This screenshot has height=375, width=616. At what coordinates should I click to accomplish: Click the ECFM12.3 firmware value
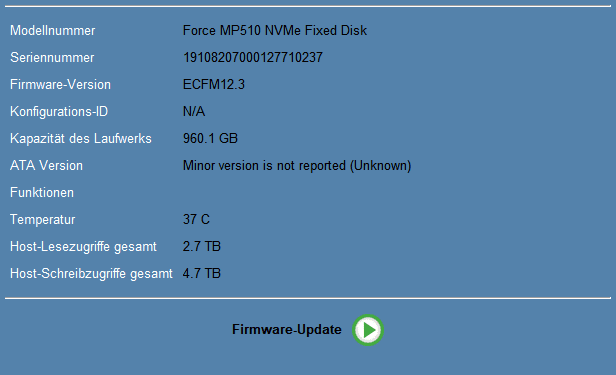click(214, 85)
